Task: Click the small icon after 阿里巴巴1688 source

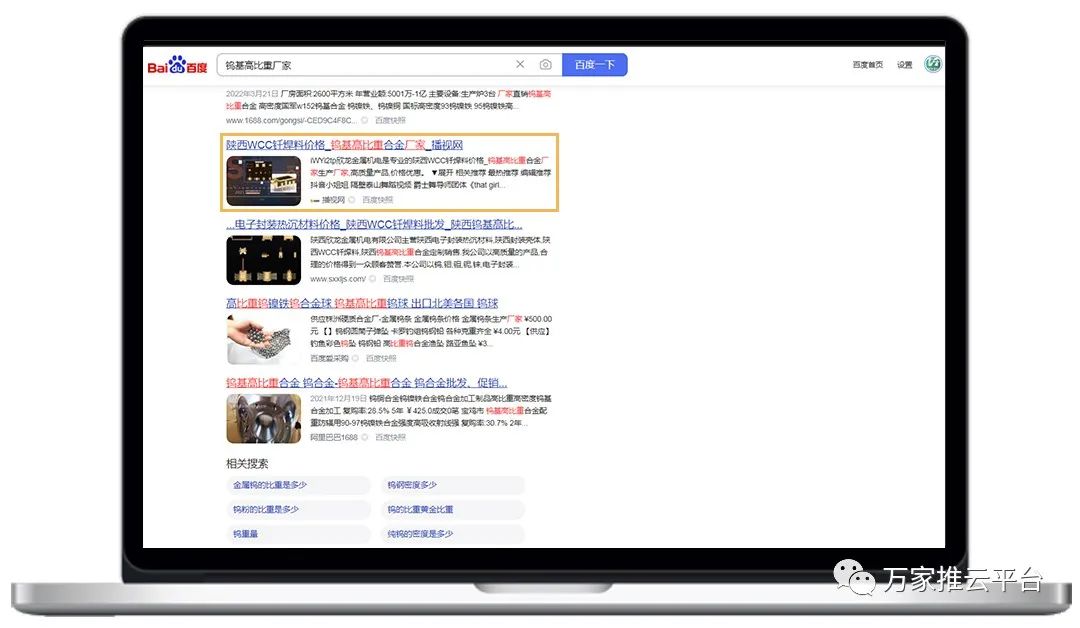Action: pos(366,437)
